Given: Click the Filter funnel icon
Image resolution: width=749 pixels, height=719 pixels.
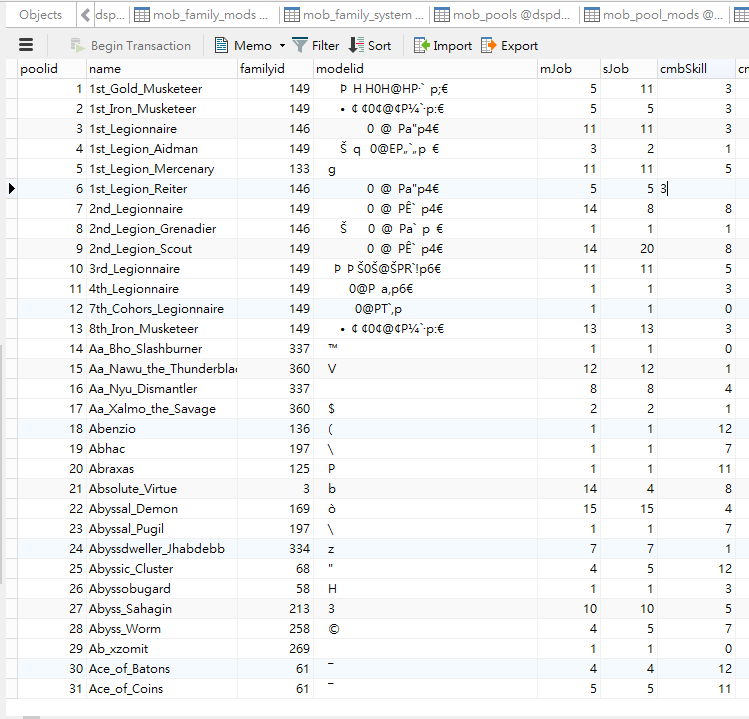Looking at the screenshot, I should pos(300,45).
